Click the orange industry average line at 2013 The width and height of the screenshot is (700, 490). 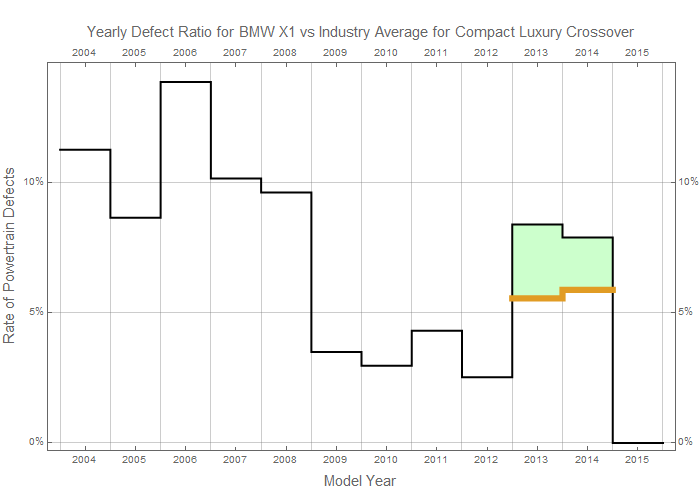(537, 298)
